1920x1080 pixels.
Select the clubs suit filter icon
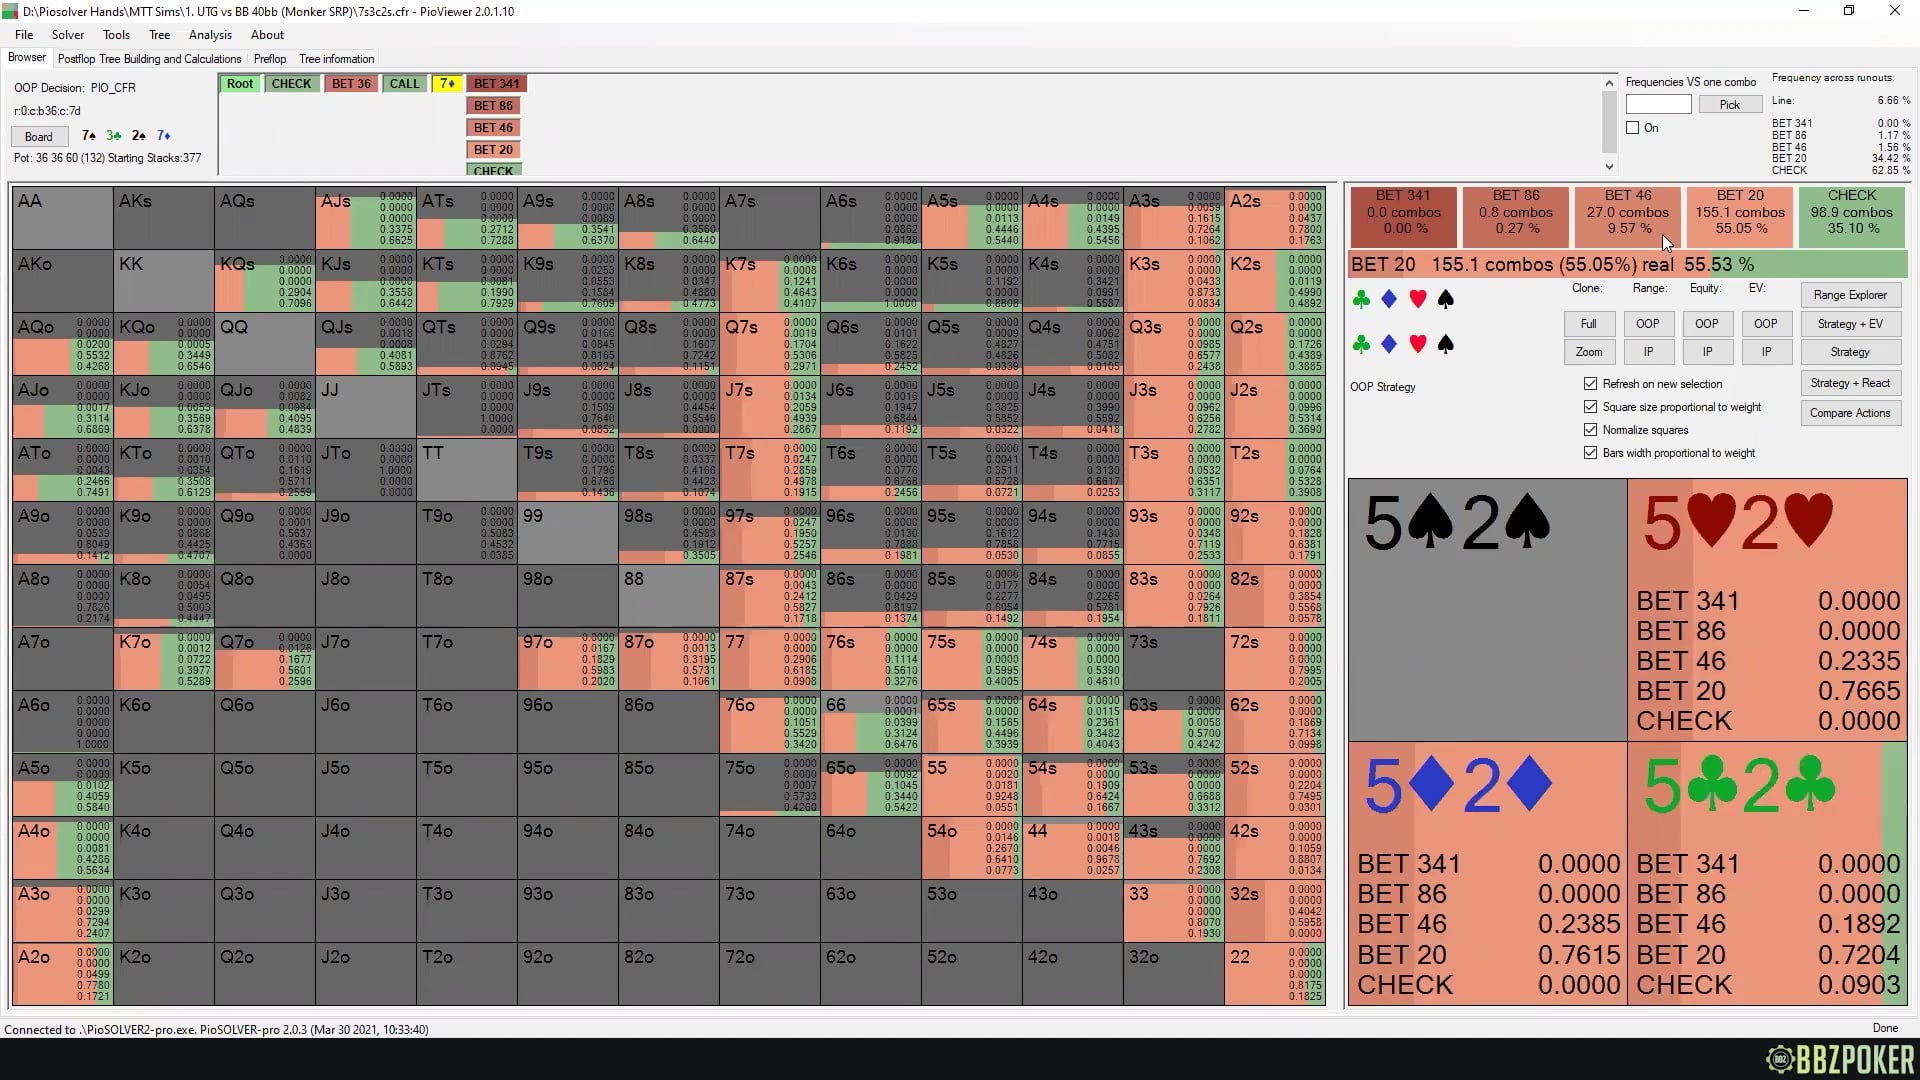[1360, 299]
